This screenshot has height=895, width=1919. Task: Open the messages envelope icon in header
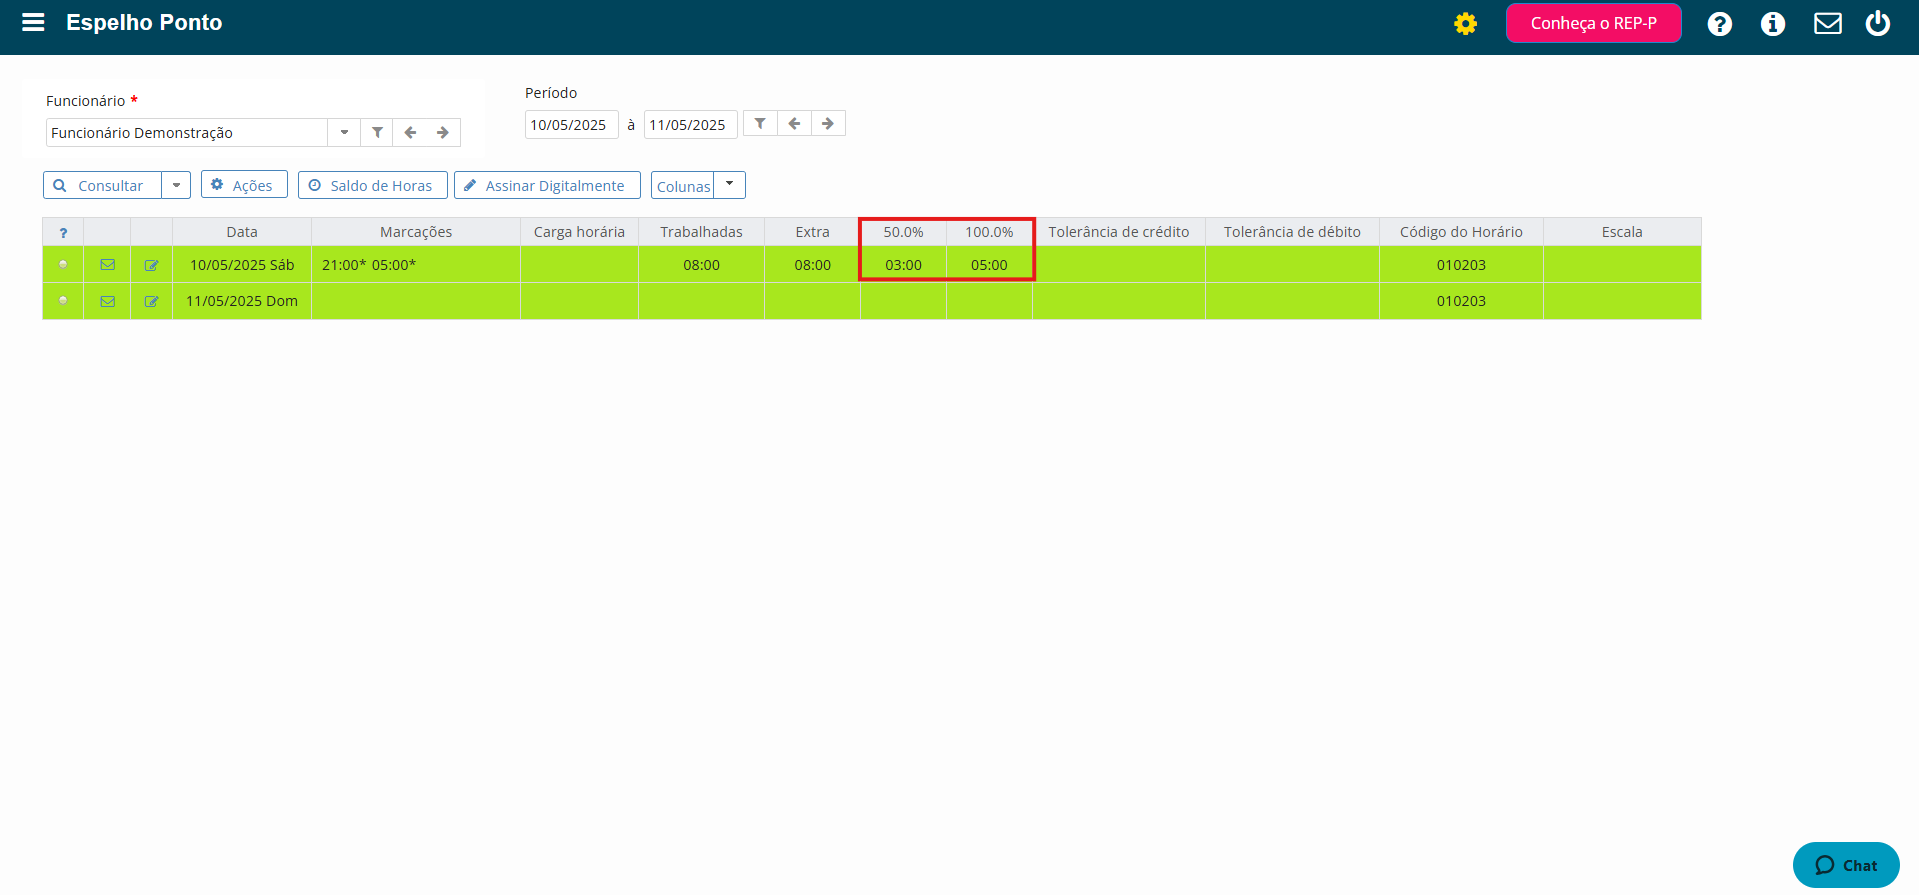pyautogui.click(x=1827, y=23)
